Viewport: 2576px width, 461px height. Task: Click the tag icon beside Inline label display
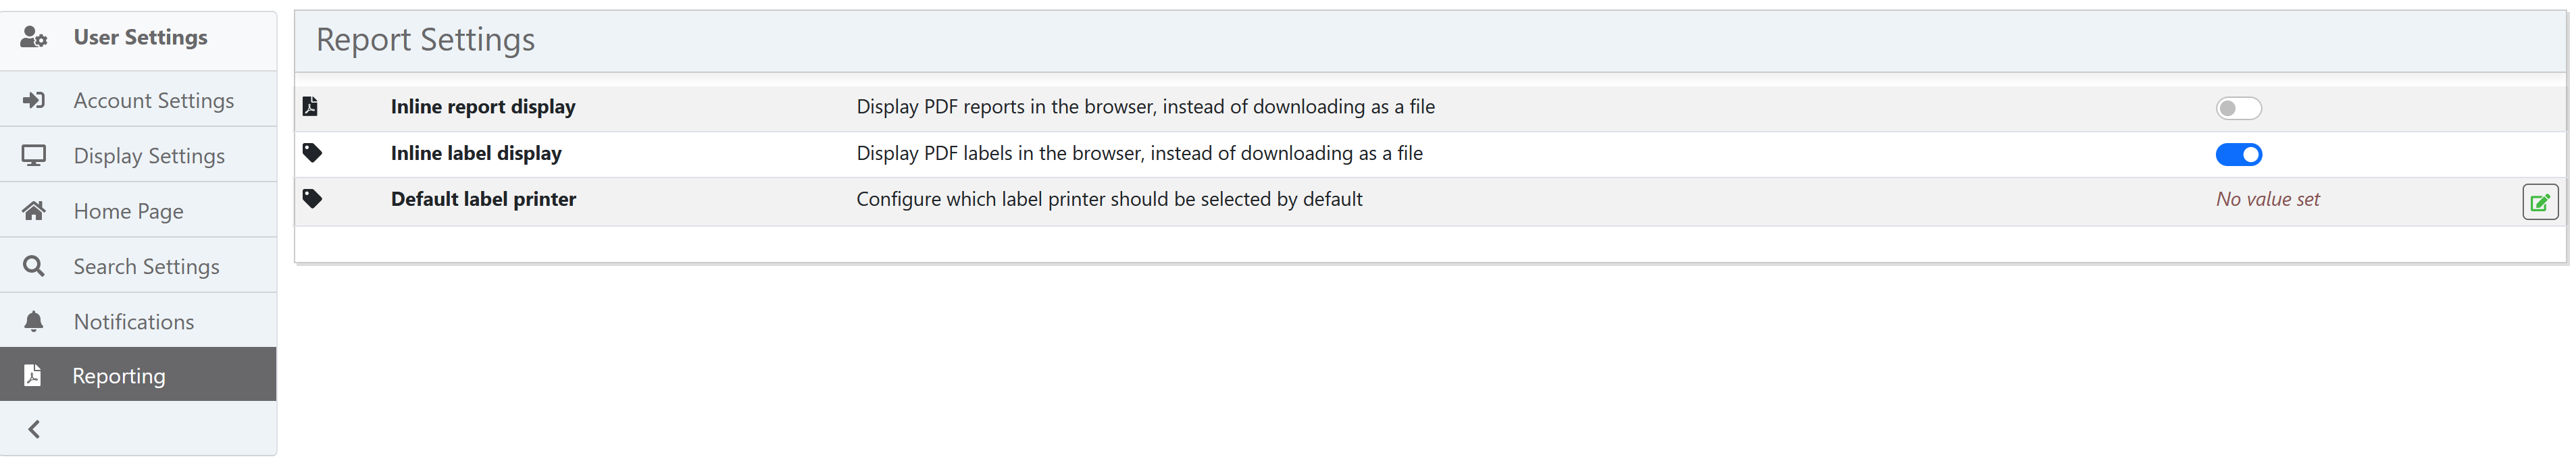(x=313, y=153)
